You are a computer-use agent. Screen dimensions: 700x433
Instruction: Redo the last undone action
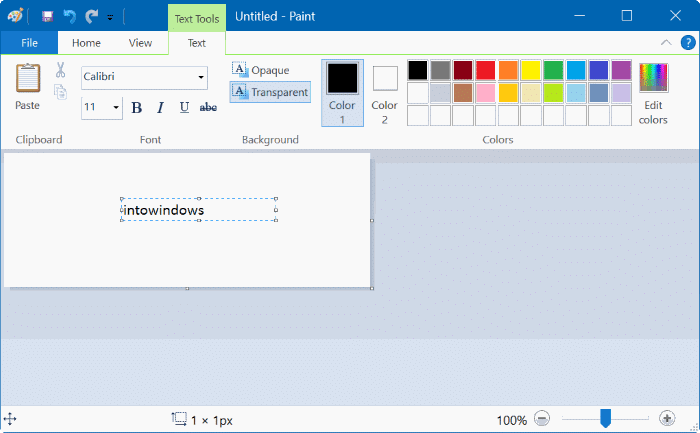(x=92, y=17)
